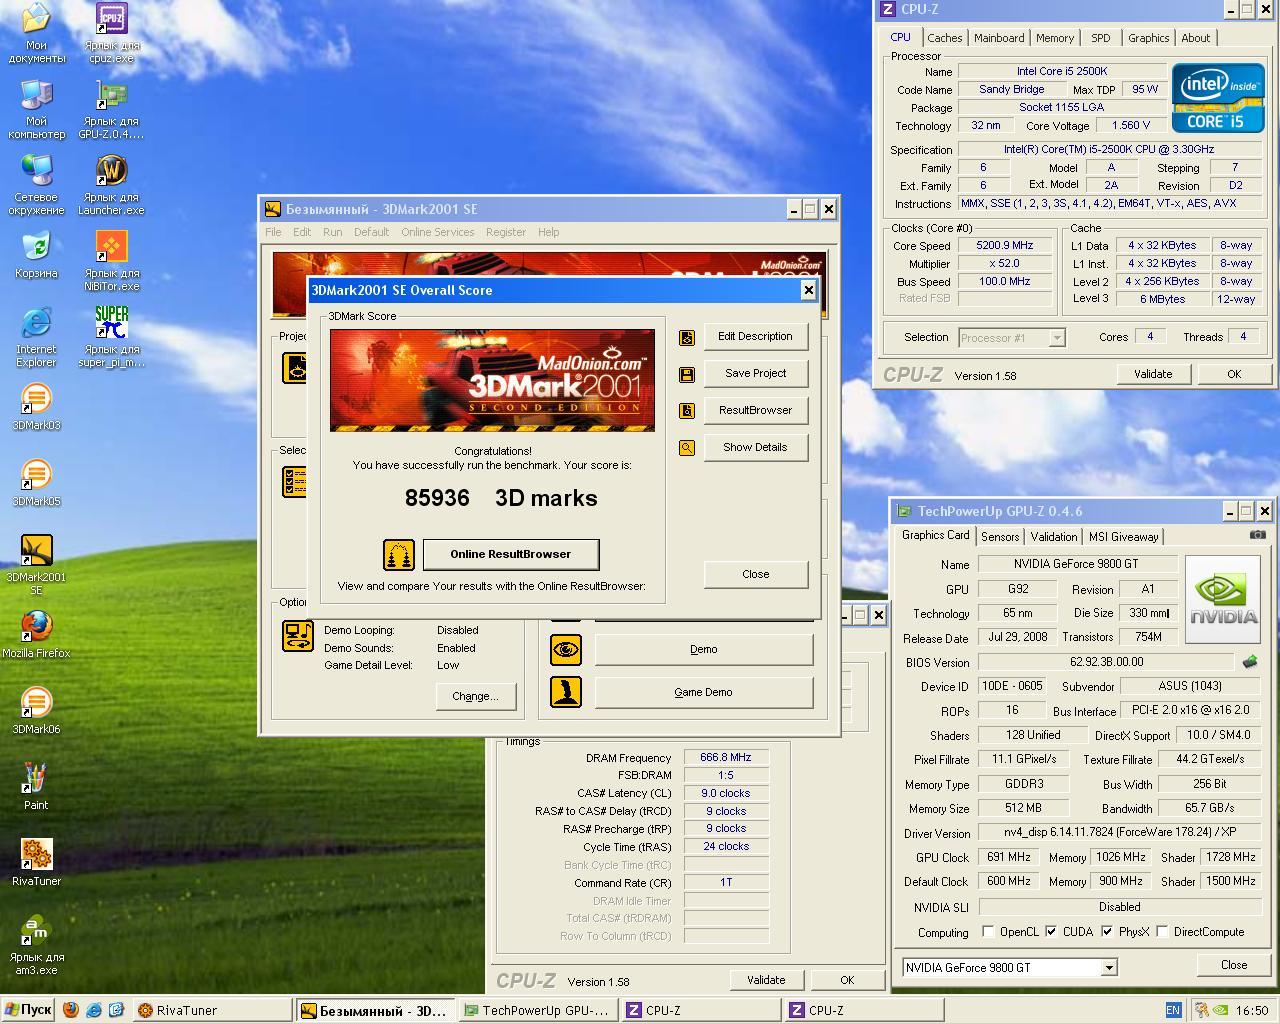
Task: Click the Firefox quick launch icon on taskbar
Action: [70, 1010]
